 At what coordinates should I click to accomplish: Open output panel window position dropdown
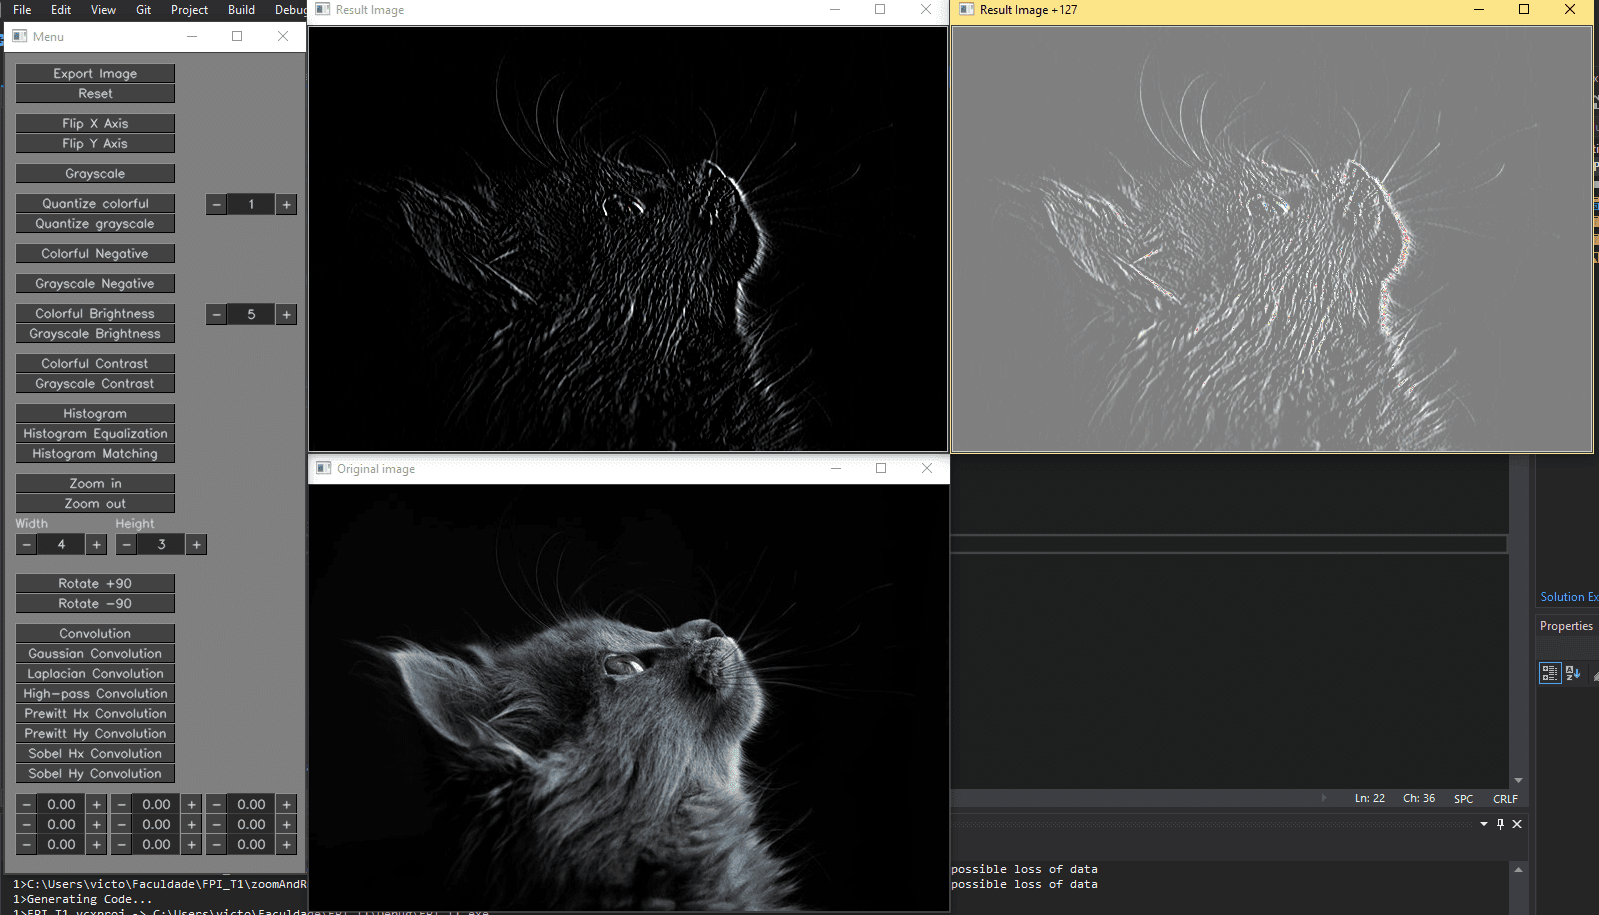pos(1483,824)
